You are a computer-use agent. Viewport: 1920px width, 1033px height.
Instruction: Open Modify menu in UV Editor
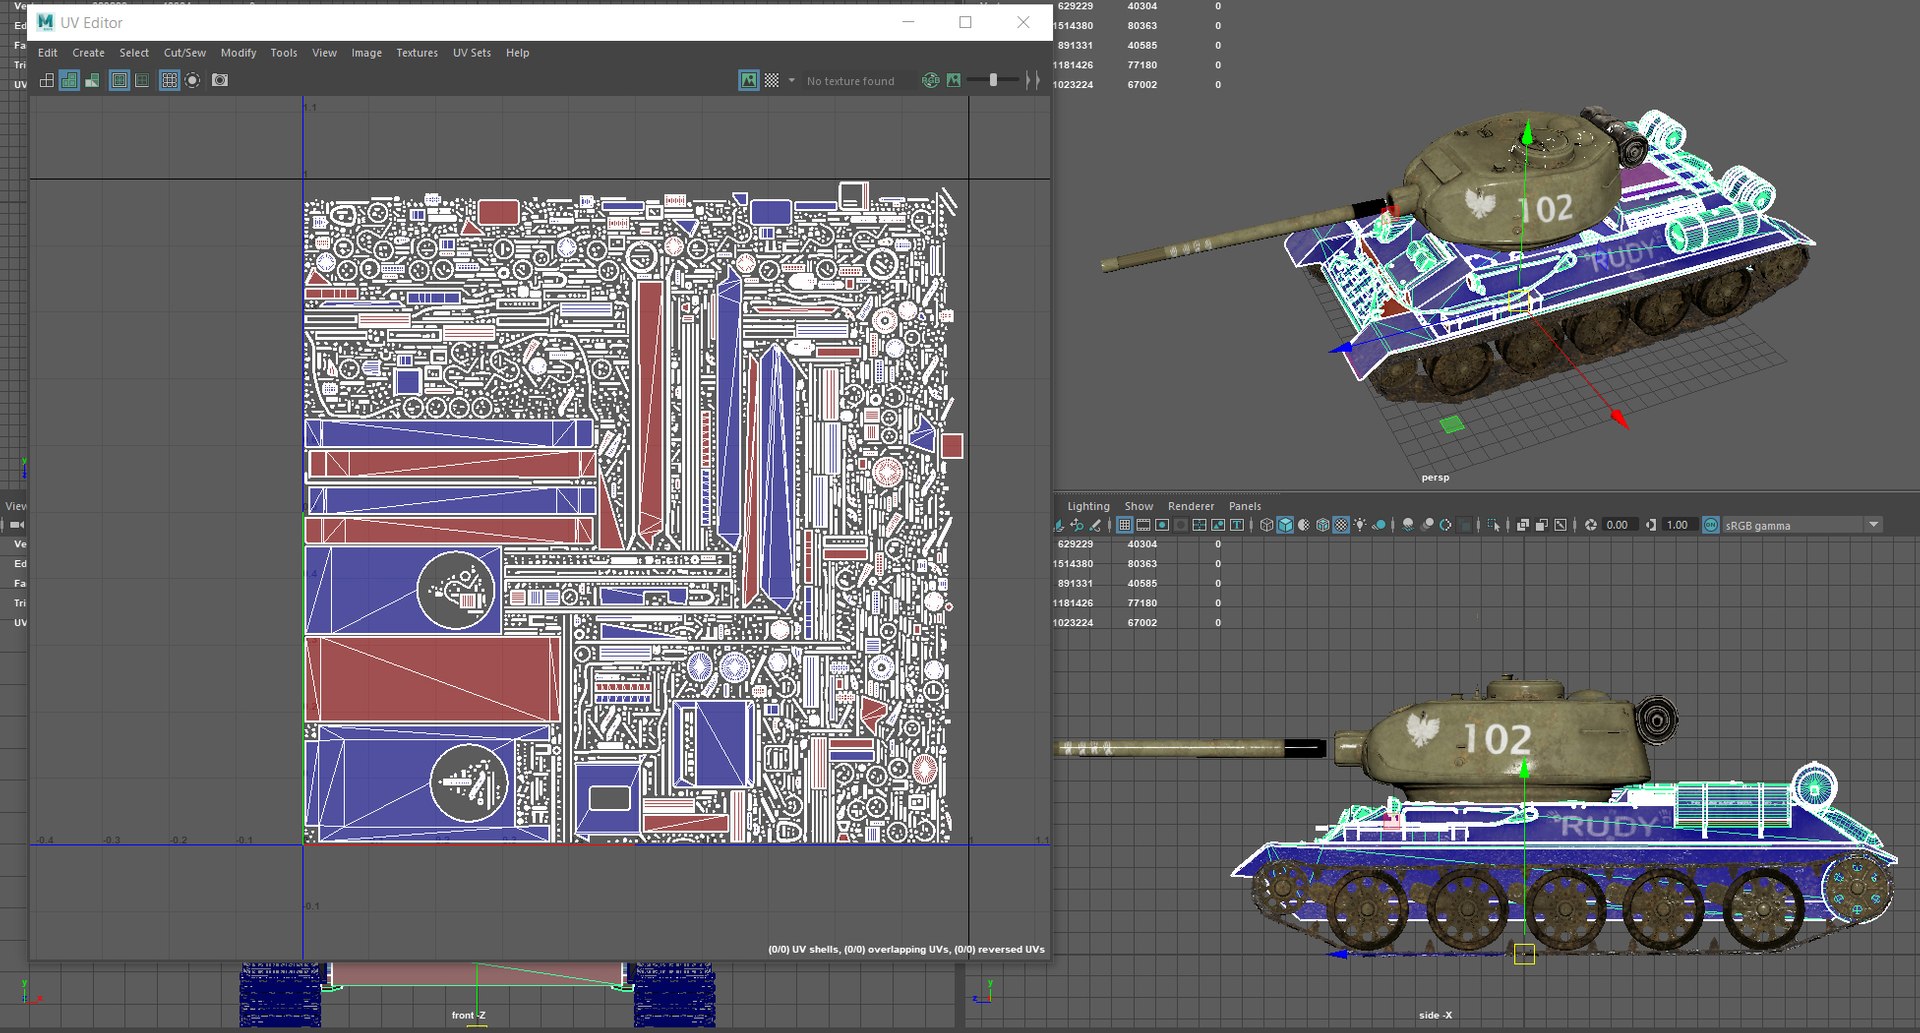point(238,53)
